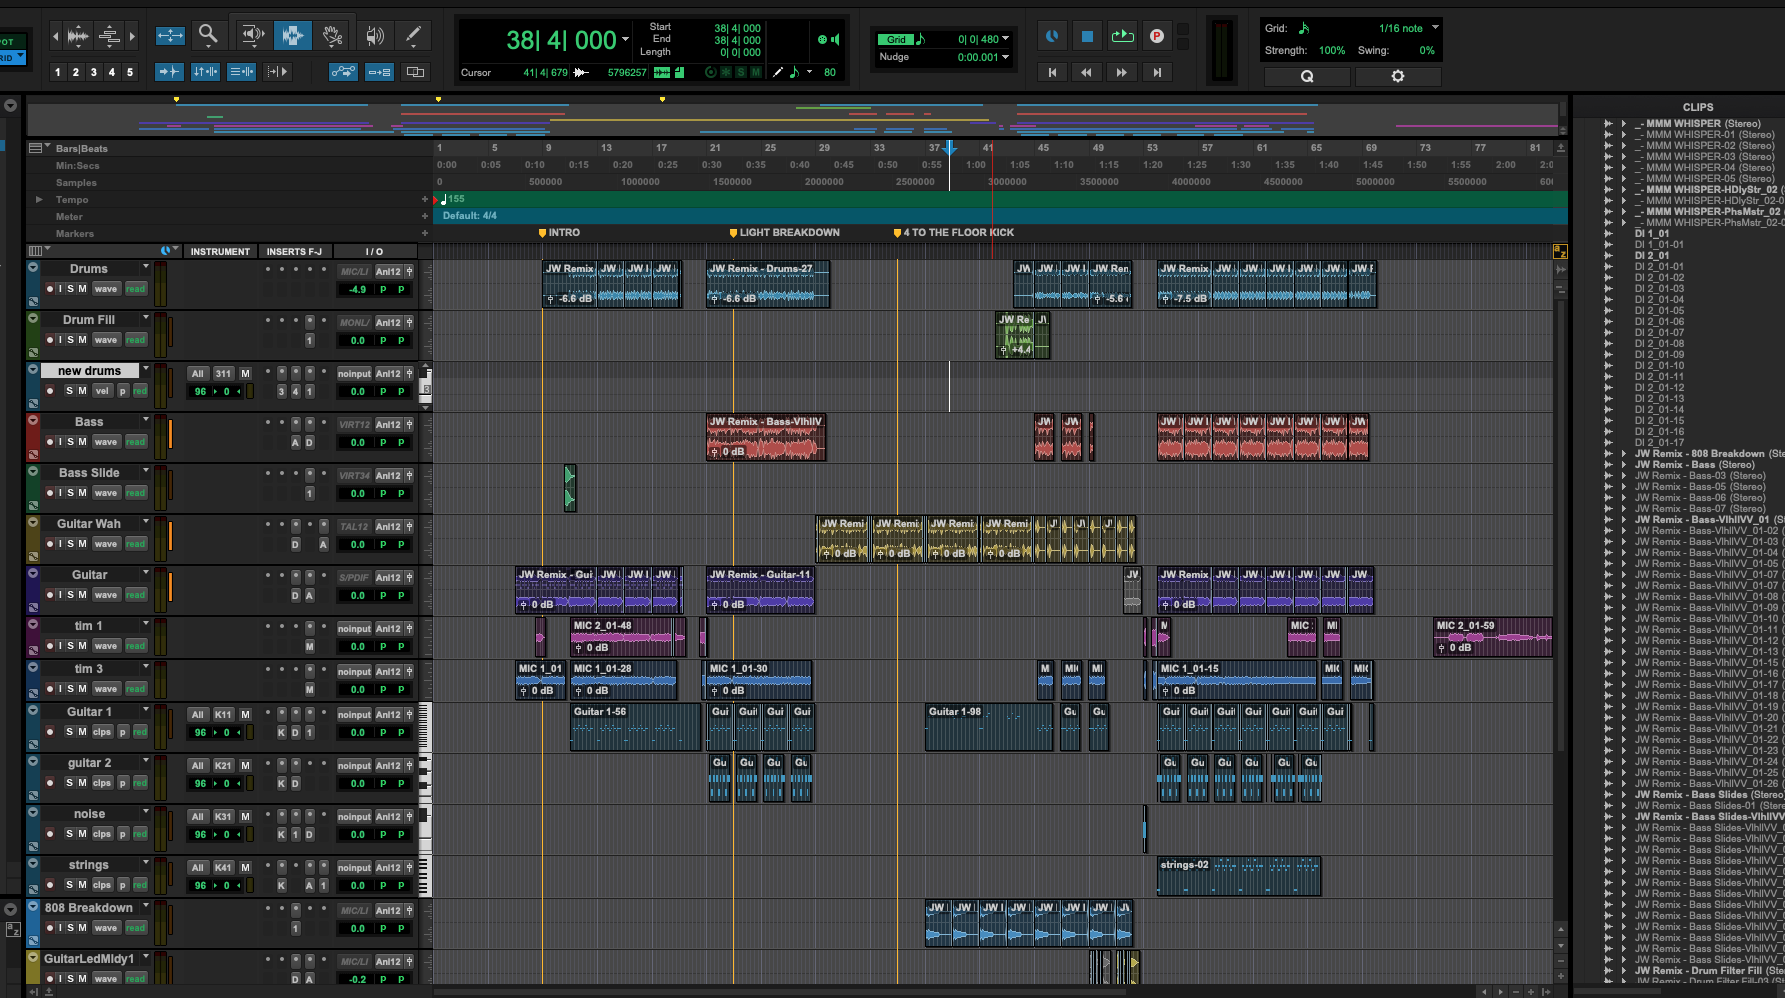This screenshot has width=1785, height=998.
Task: Open Bass track input VIRT12 selector
Action: click(354, 424)
